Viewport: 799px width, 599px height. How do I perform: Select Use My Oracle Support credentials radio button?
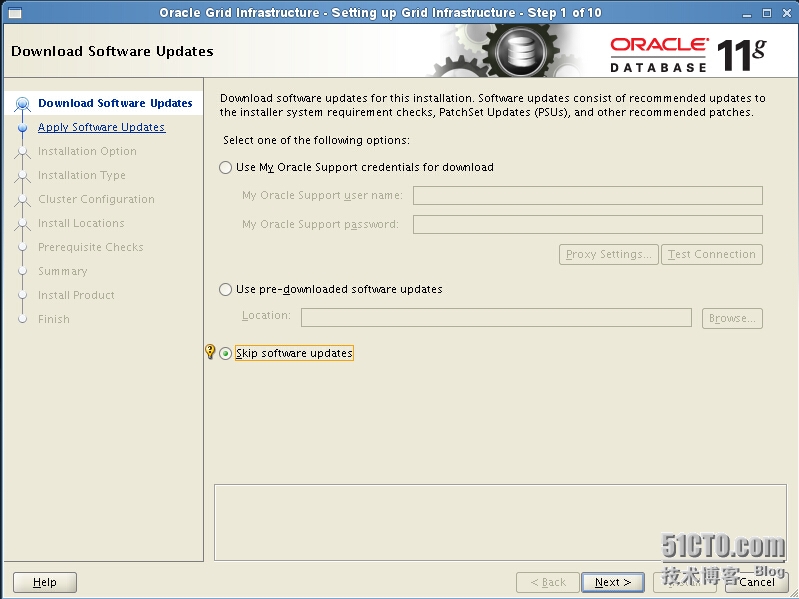pos(225,168)
